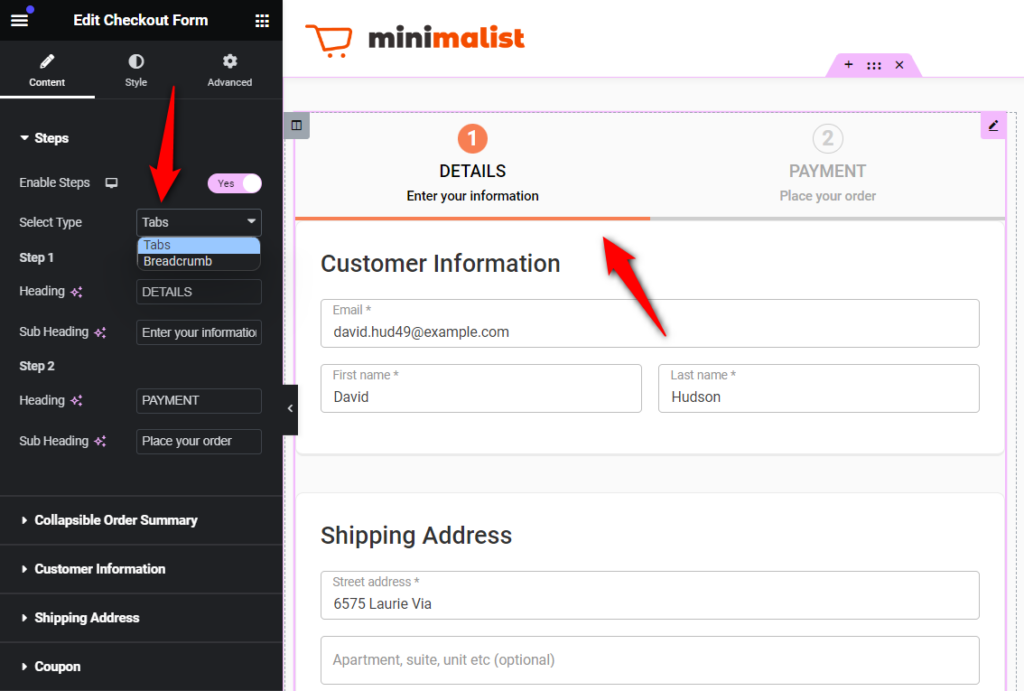This screenshot has width=1024, height=691.
Task: Click the desktop responsive icon next to Enable Steps
Action: pyautogui.click(x=111, y=183)
